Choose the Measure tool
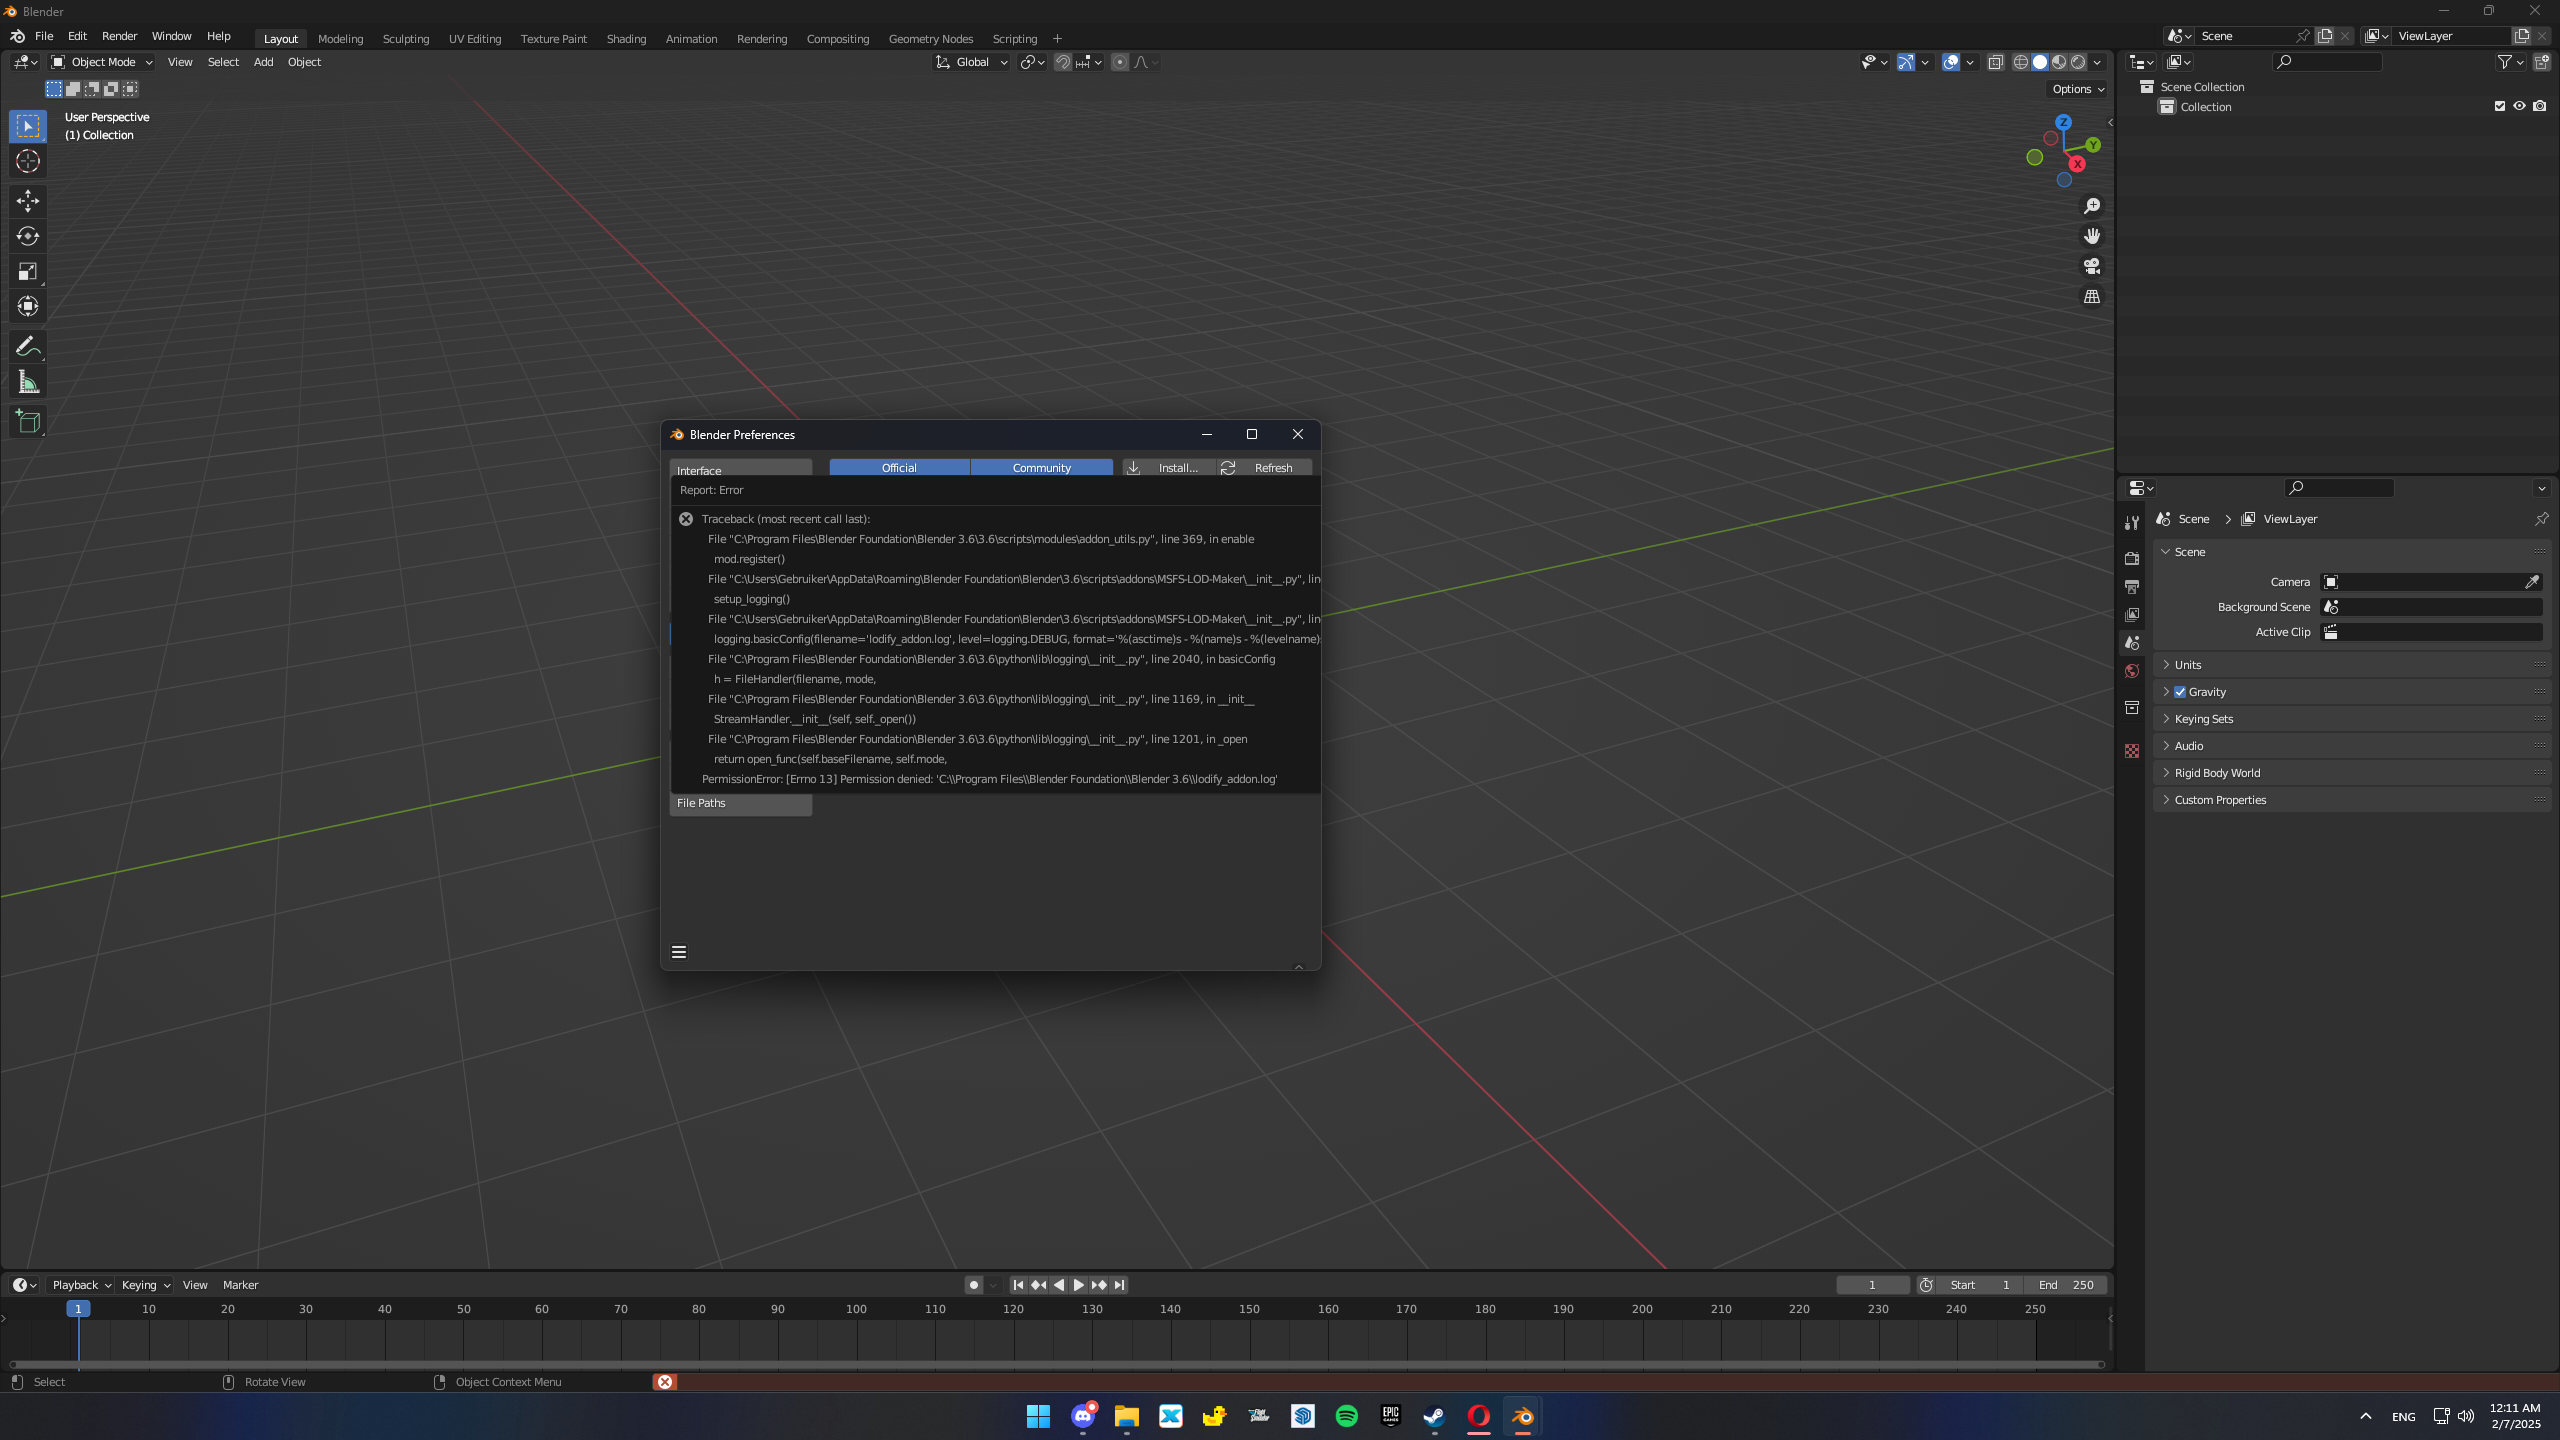This screenshot has width=2560, height=1440. [28, 382]
